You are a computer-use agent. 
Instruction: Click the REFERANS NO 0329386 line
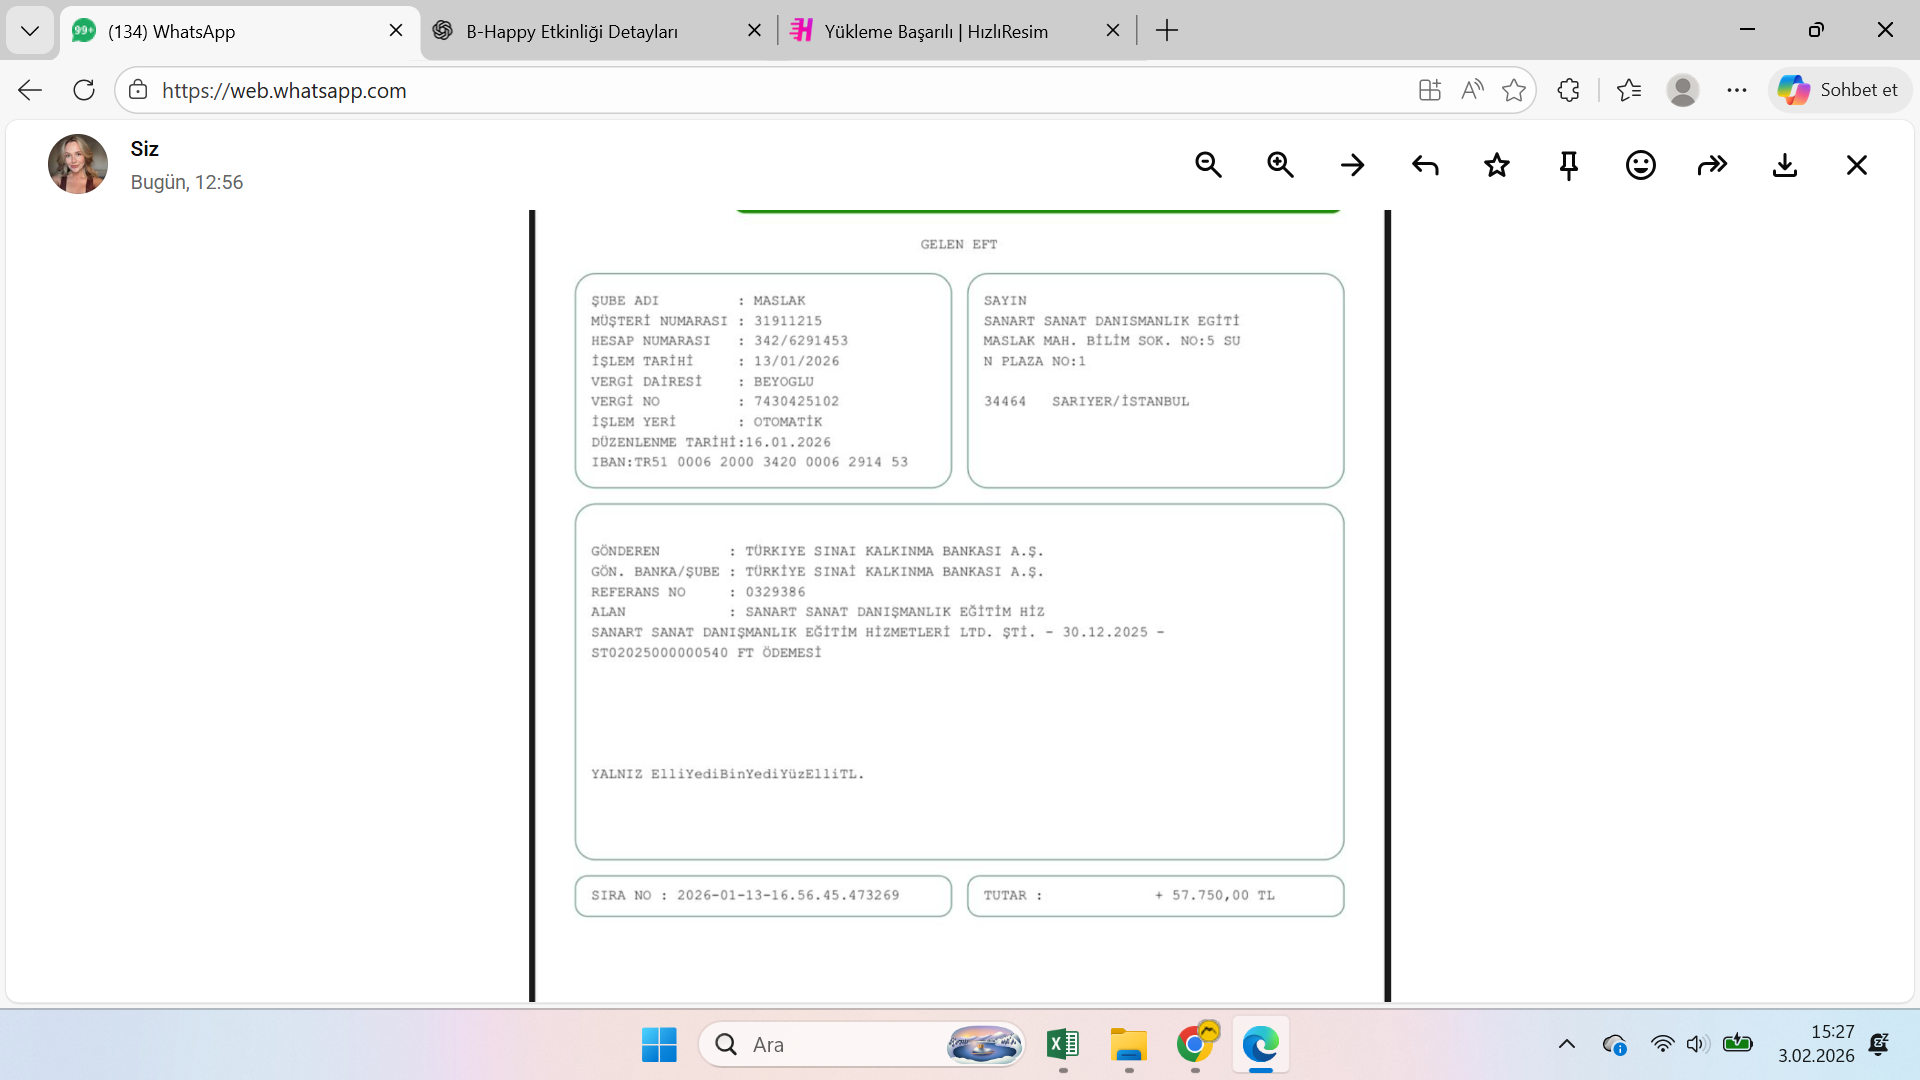pos(698,592)
